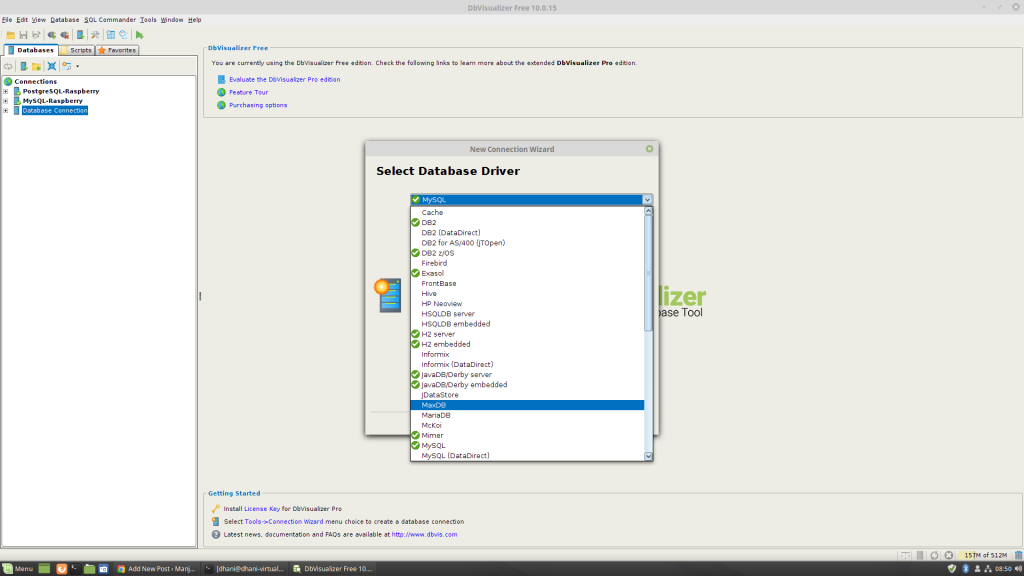Select PostgreSQL-Raspberry in connections tree
The image size is (1024, 576).
click(x=61, y=91)
